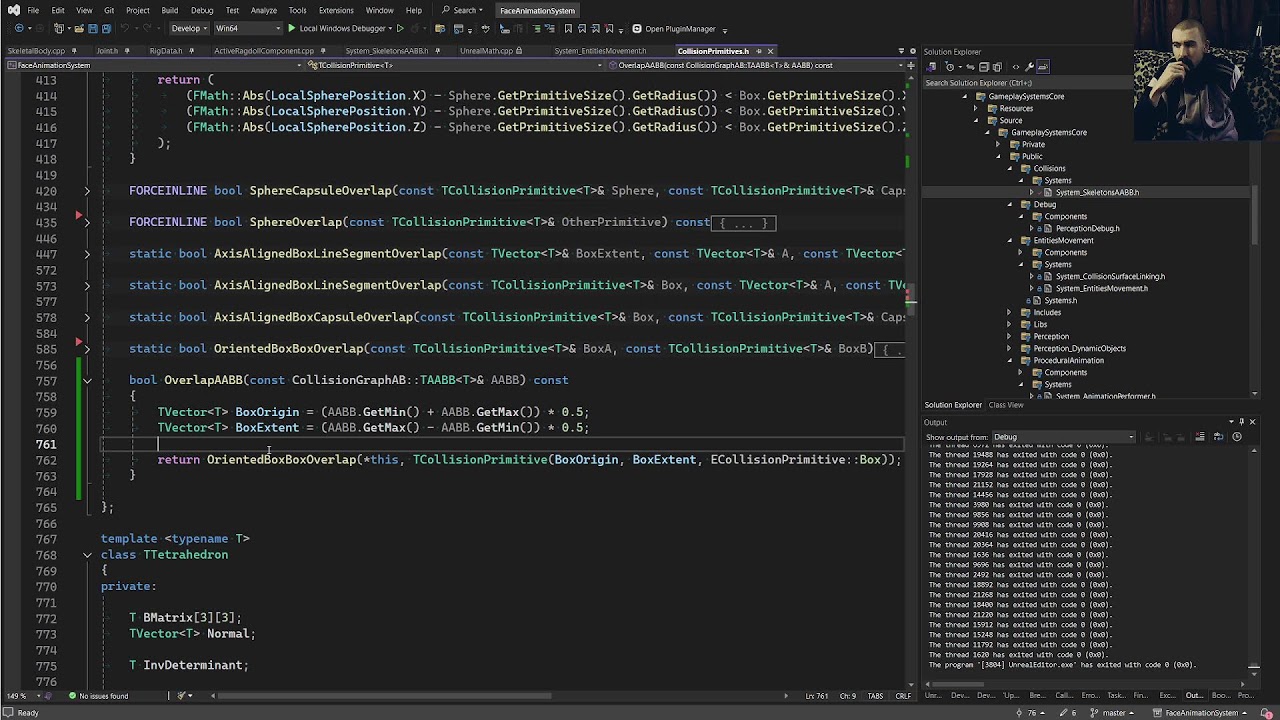Image resolution: width=1280 pixels, height=720 pixels.
Task: Click the Save file toolbar icon
Action: tap(92, 28)
